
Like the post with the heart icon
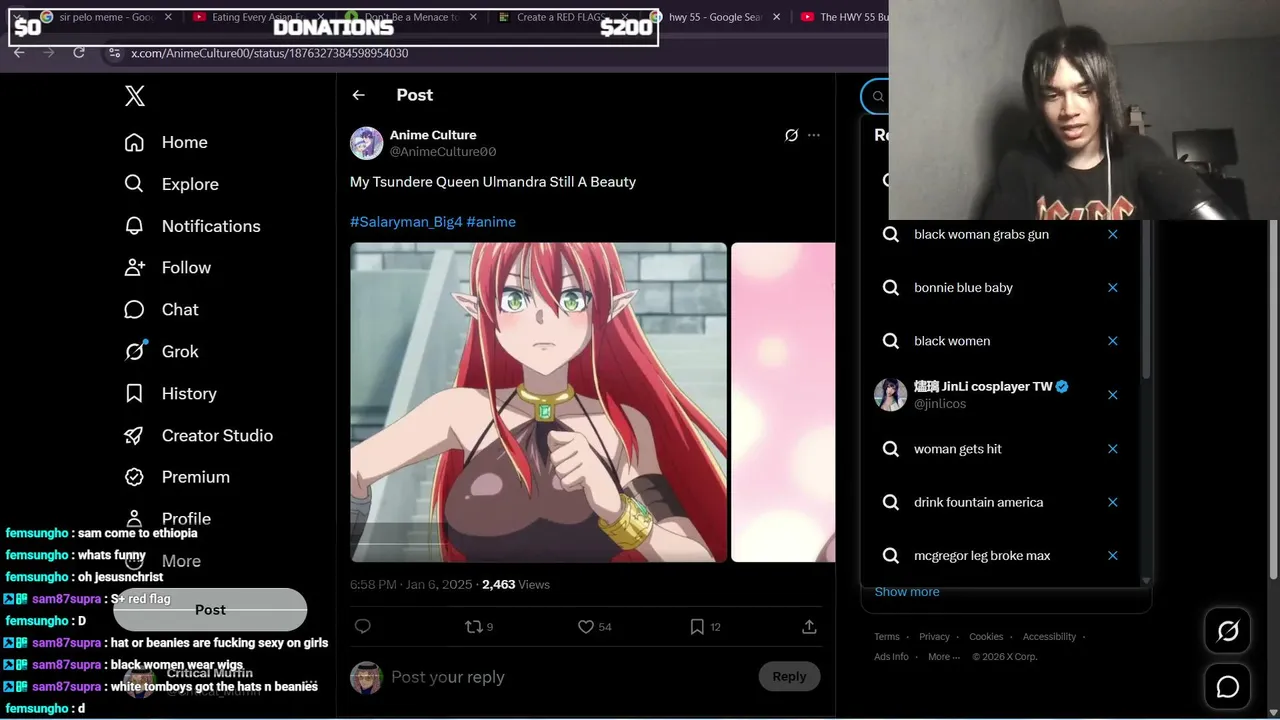pyautogui.click(x=586, y=627)
